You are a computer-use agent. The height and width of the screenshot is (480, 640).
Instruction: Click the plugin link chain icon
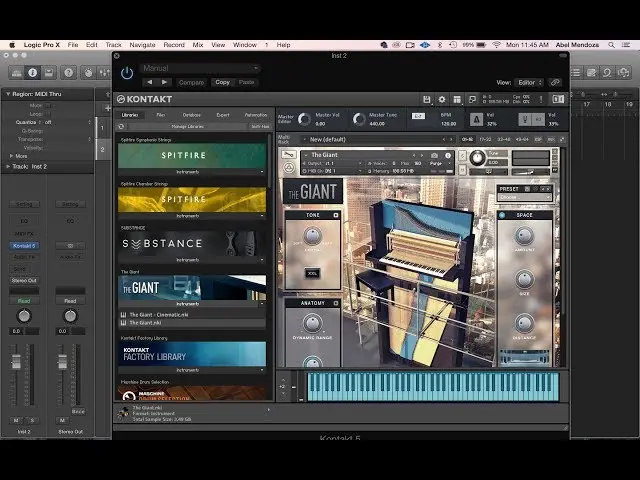click(x=555, y=82)
